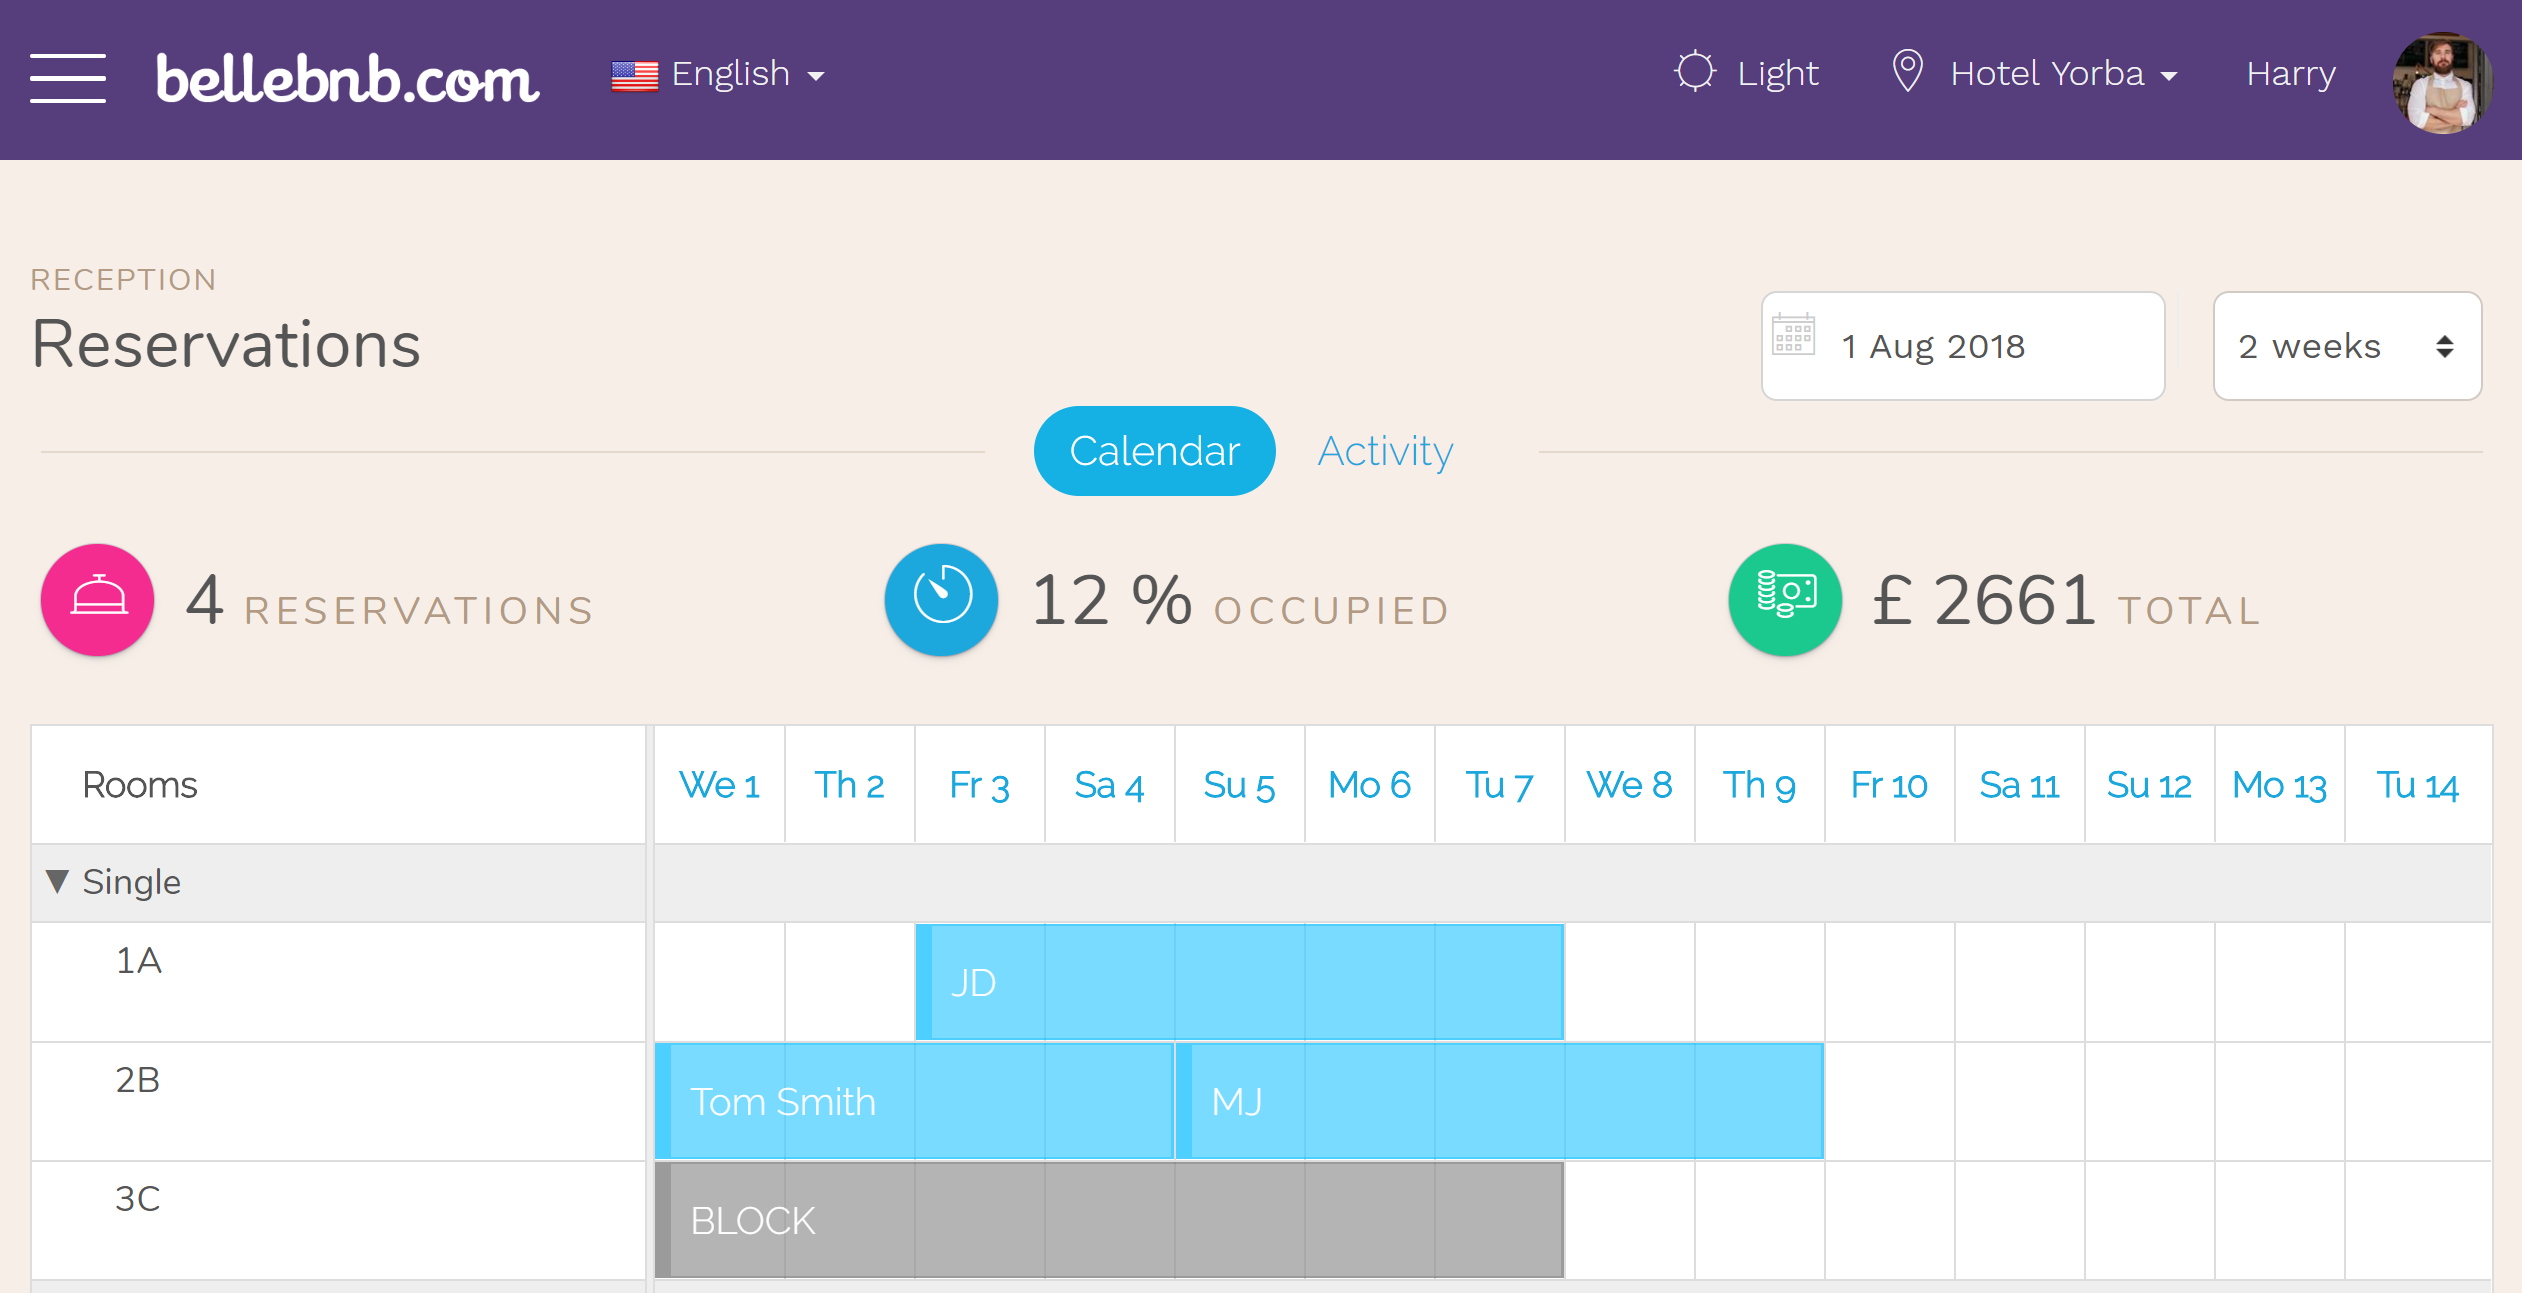The width and height of the screenshot is (2522, 1293).
Task: Click the pink reservations bell icon
Action: pos(98,600)
